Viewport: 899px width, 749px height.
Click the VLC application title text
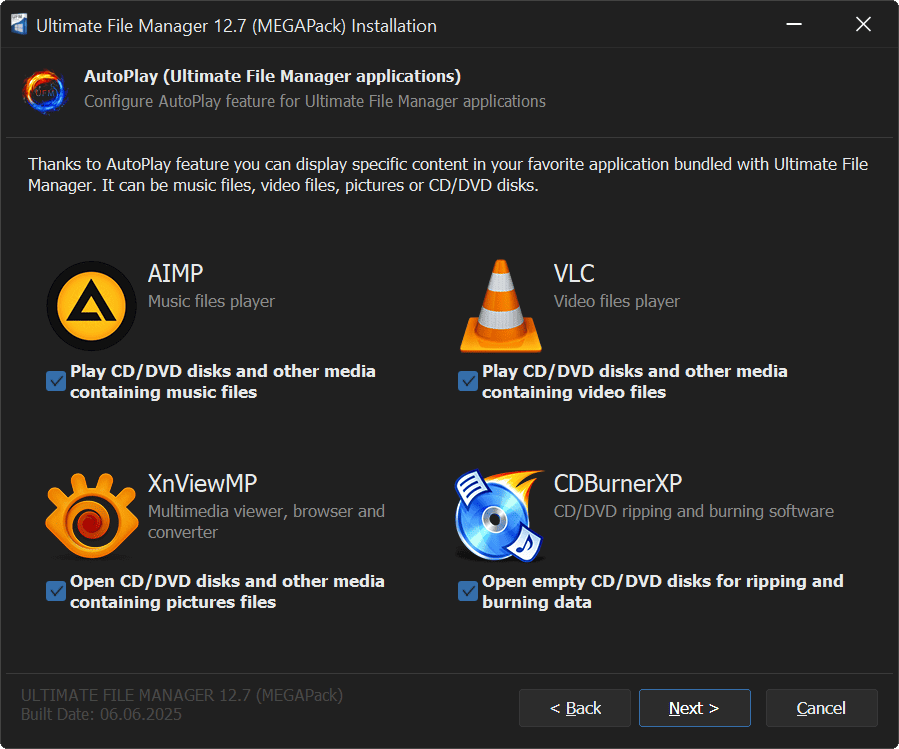(574, 274)
